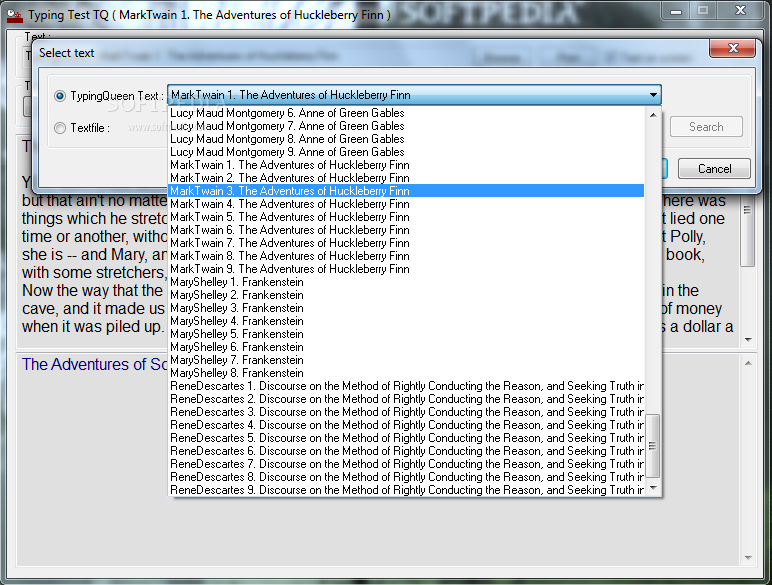The image size is (772, 585).
Task: Pick ReneDescartes 6. Discourse on the Method
Action: pyautogui.click(x=406, y=451)
